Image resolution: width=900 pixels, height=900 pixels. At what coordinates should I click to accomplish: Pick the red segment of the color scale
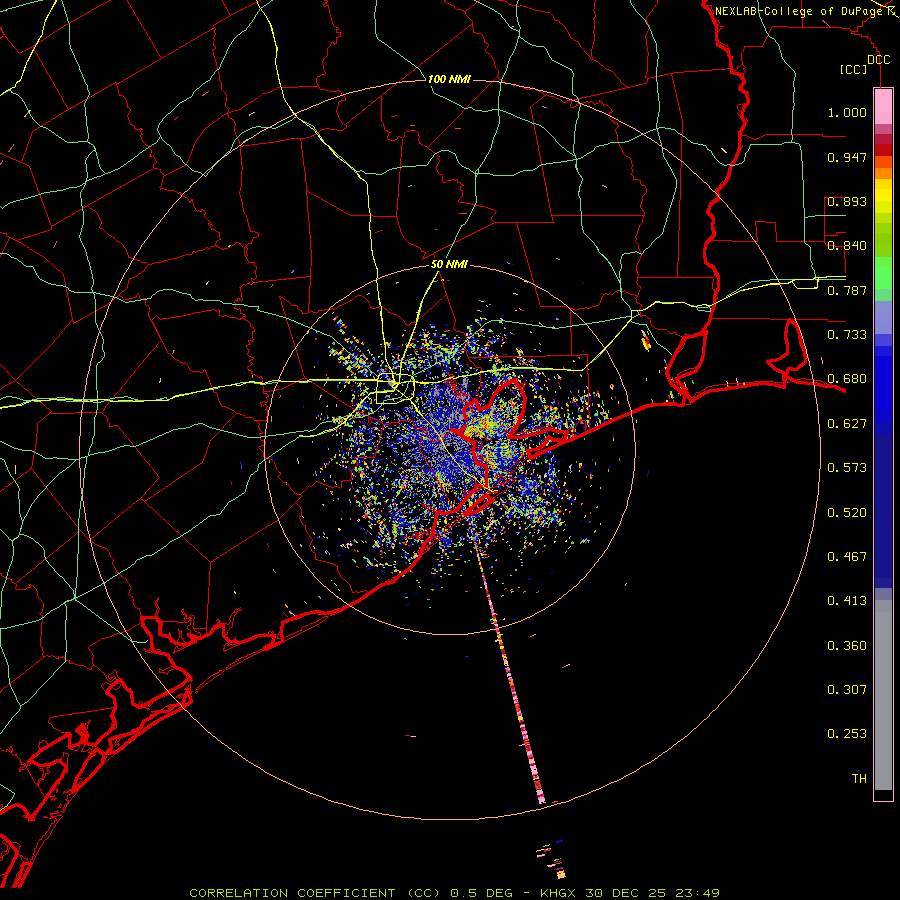(x=883, y=150)
